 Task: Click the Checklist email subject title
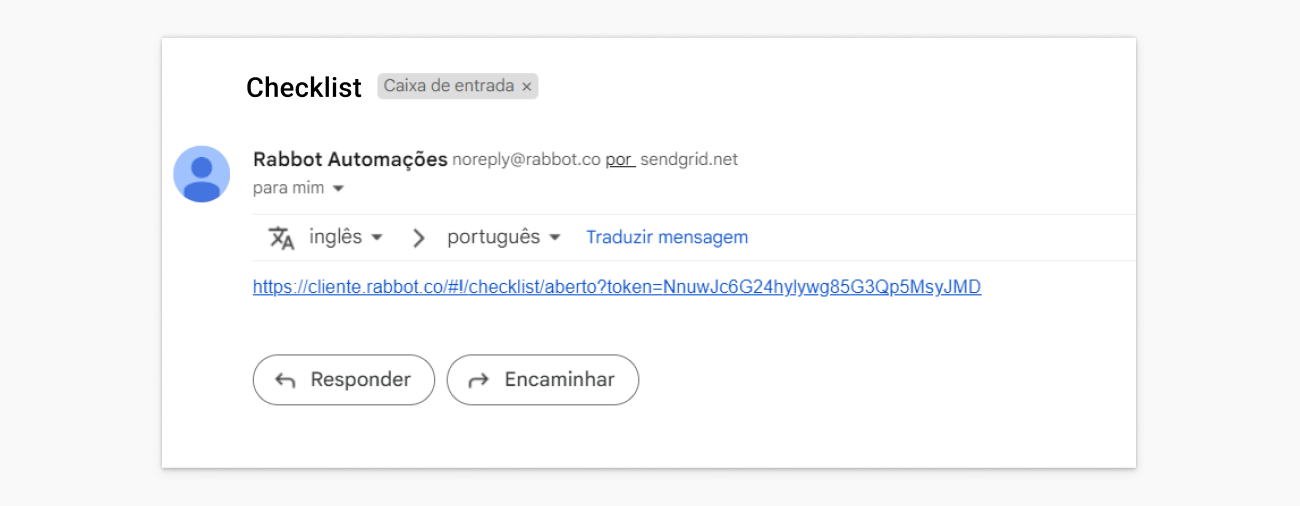tap(304, 88)
